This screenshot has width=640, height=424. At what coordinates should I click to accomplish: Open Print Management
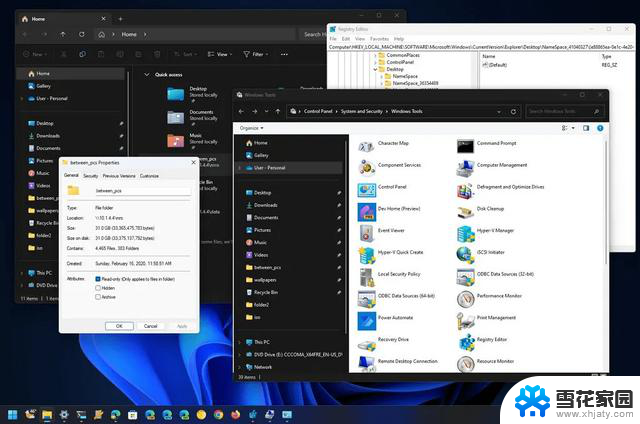coord(487,320)
